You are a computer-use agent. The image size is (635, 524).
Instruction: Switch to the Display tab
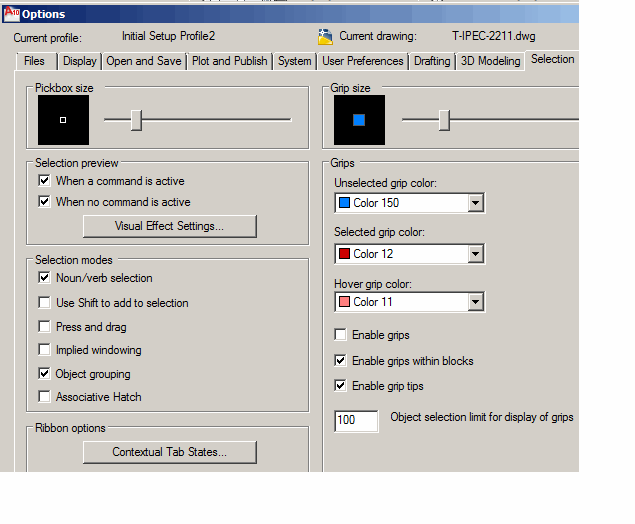tap(80, 61)
